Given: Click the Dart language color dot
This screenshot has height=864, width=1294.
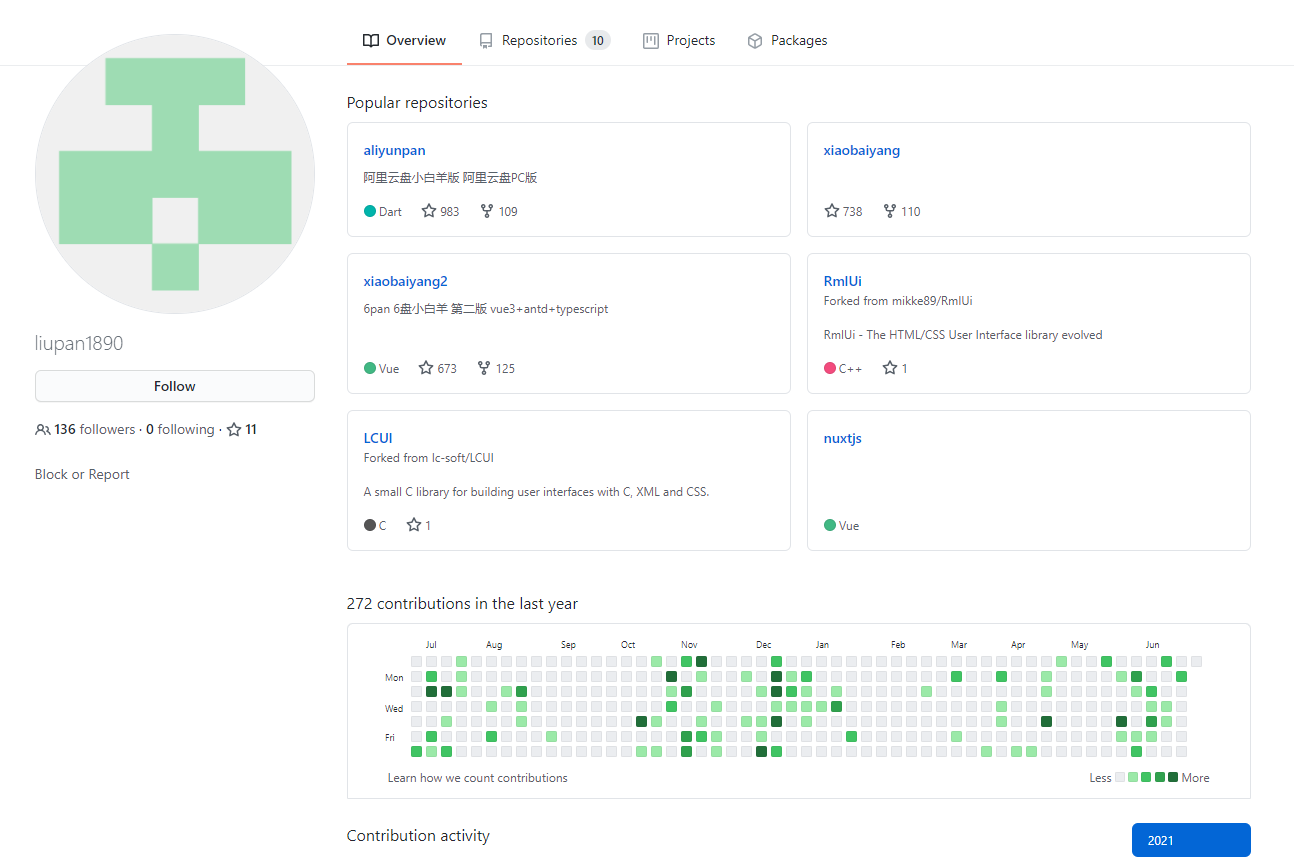Looking at the screenshot, I should [370, 211].
